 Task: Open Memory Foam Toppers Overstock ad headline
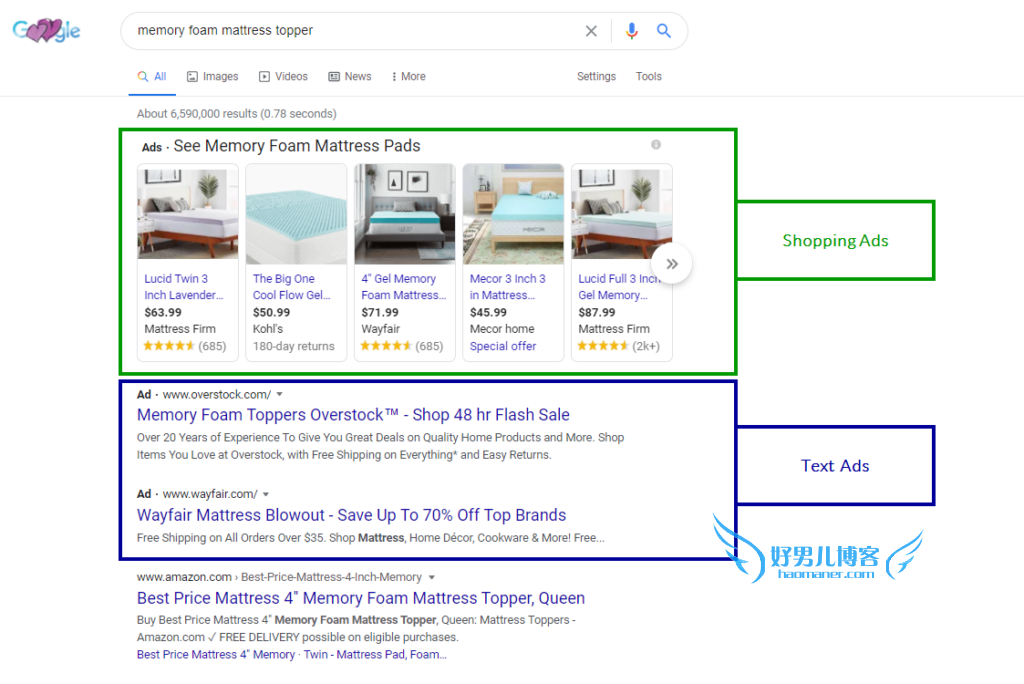coord(353,415)
